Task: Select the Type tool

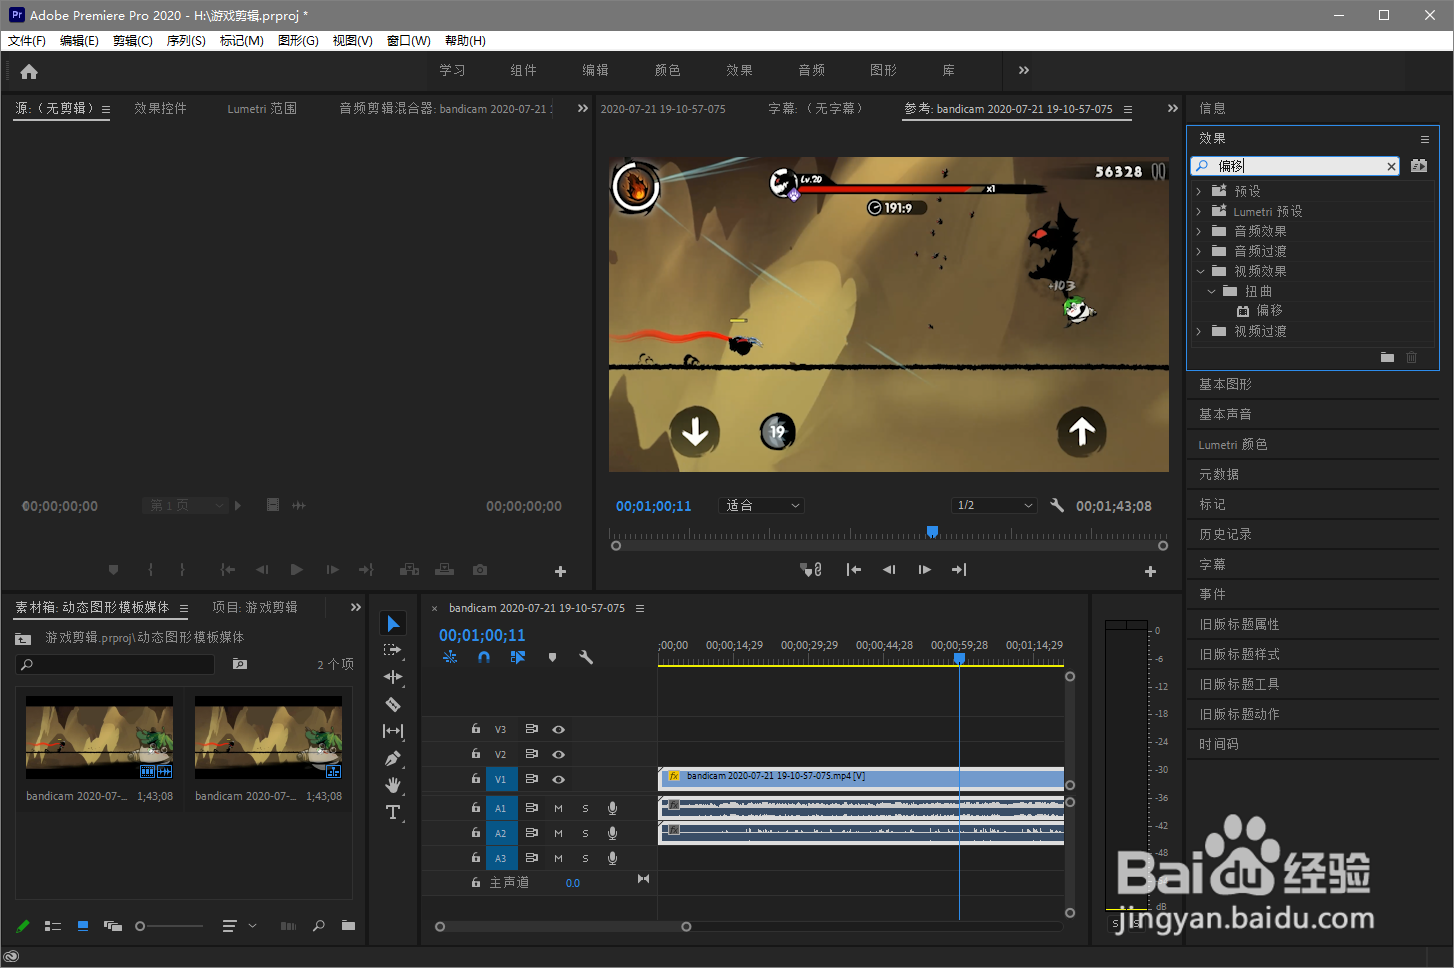Action: pyautogui.click(x=393, y=812)
